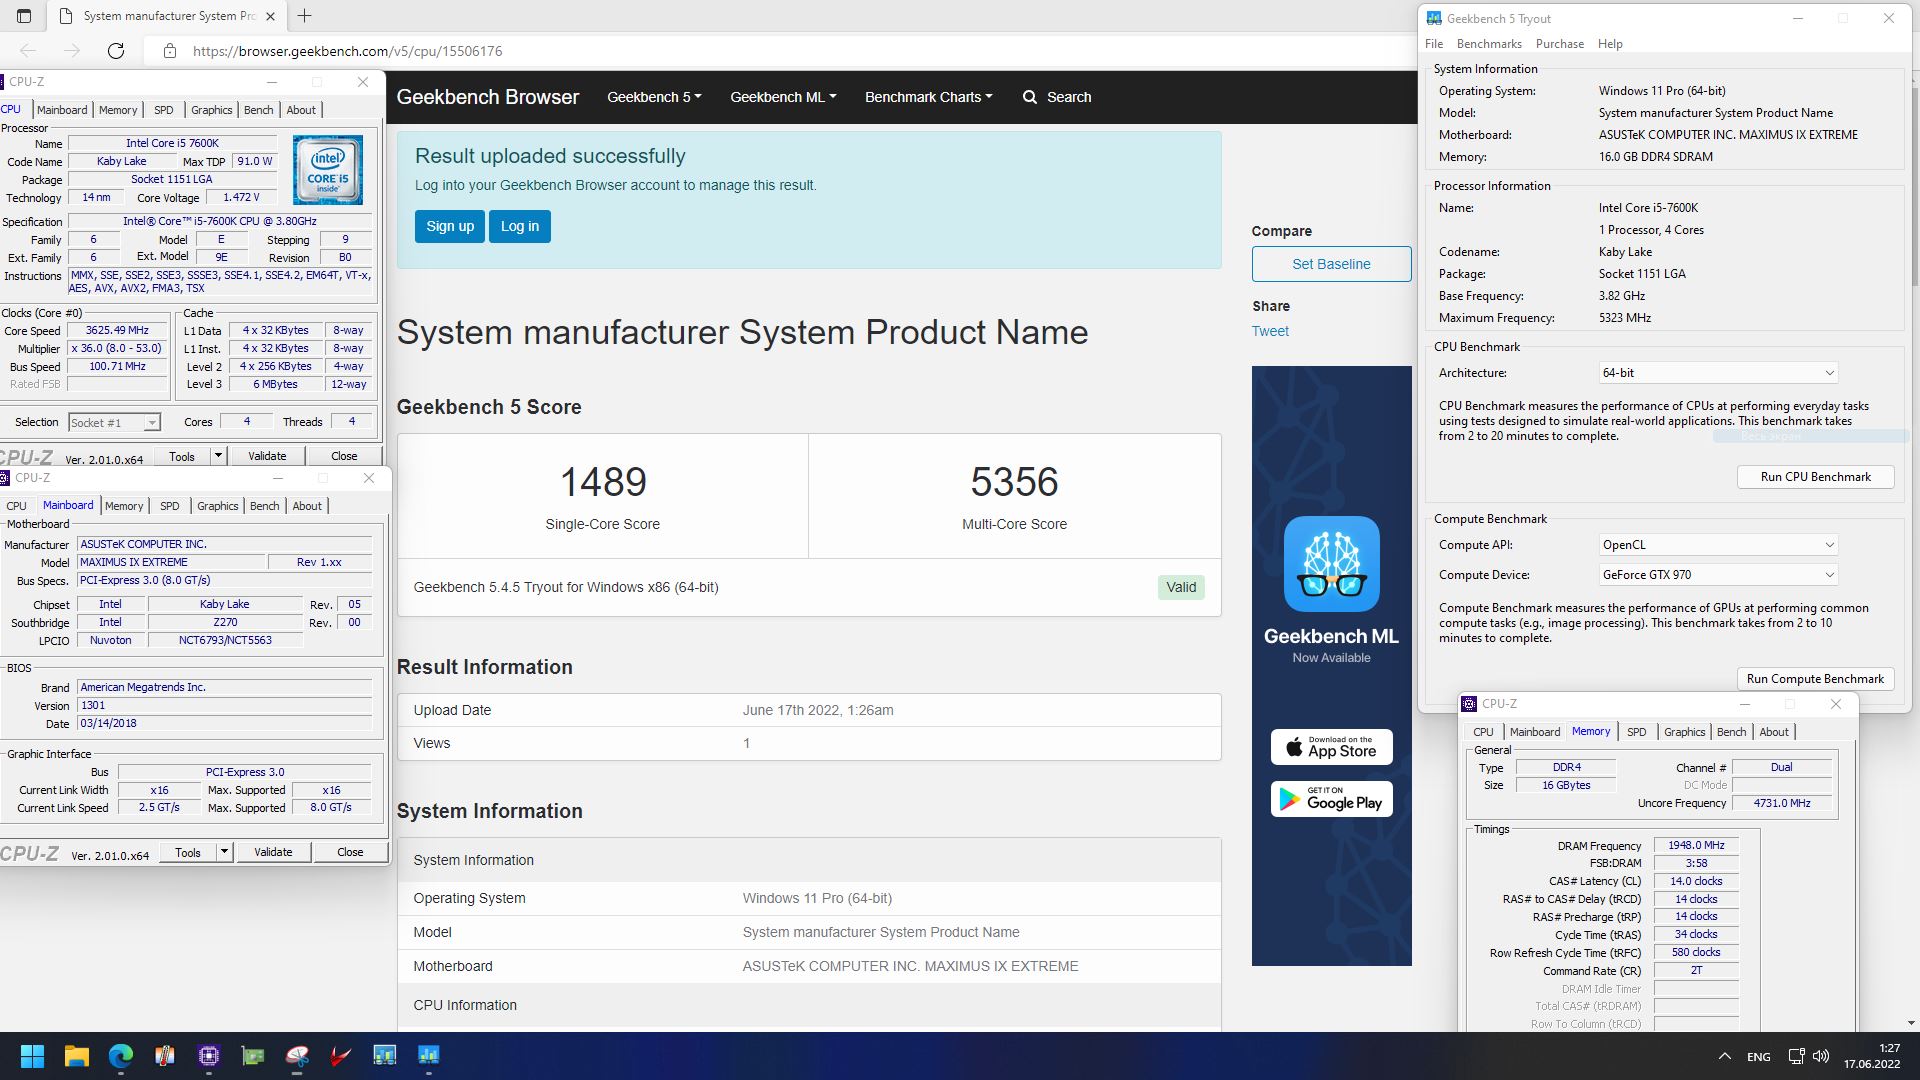Switch ENG input language indicator

click(1759, 1056)
